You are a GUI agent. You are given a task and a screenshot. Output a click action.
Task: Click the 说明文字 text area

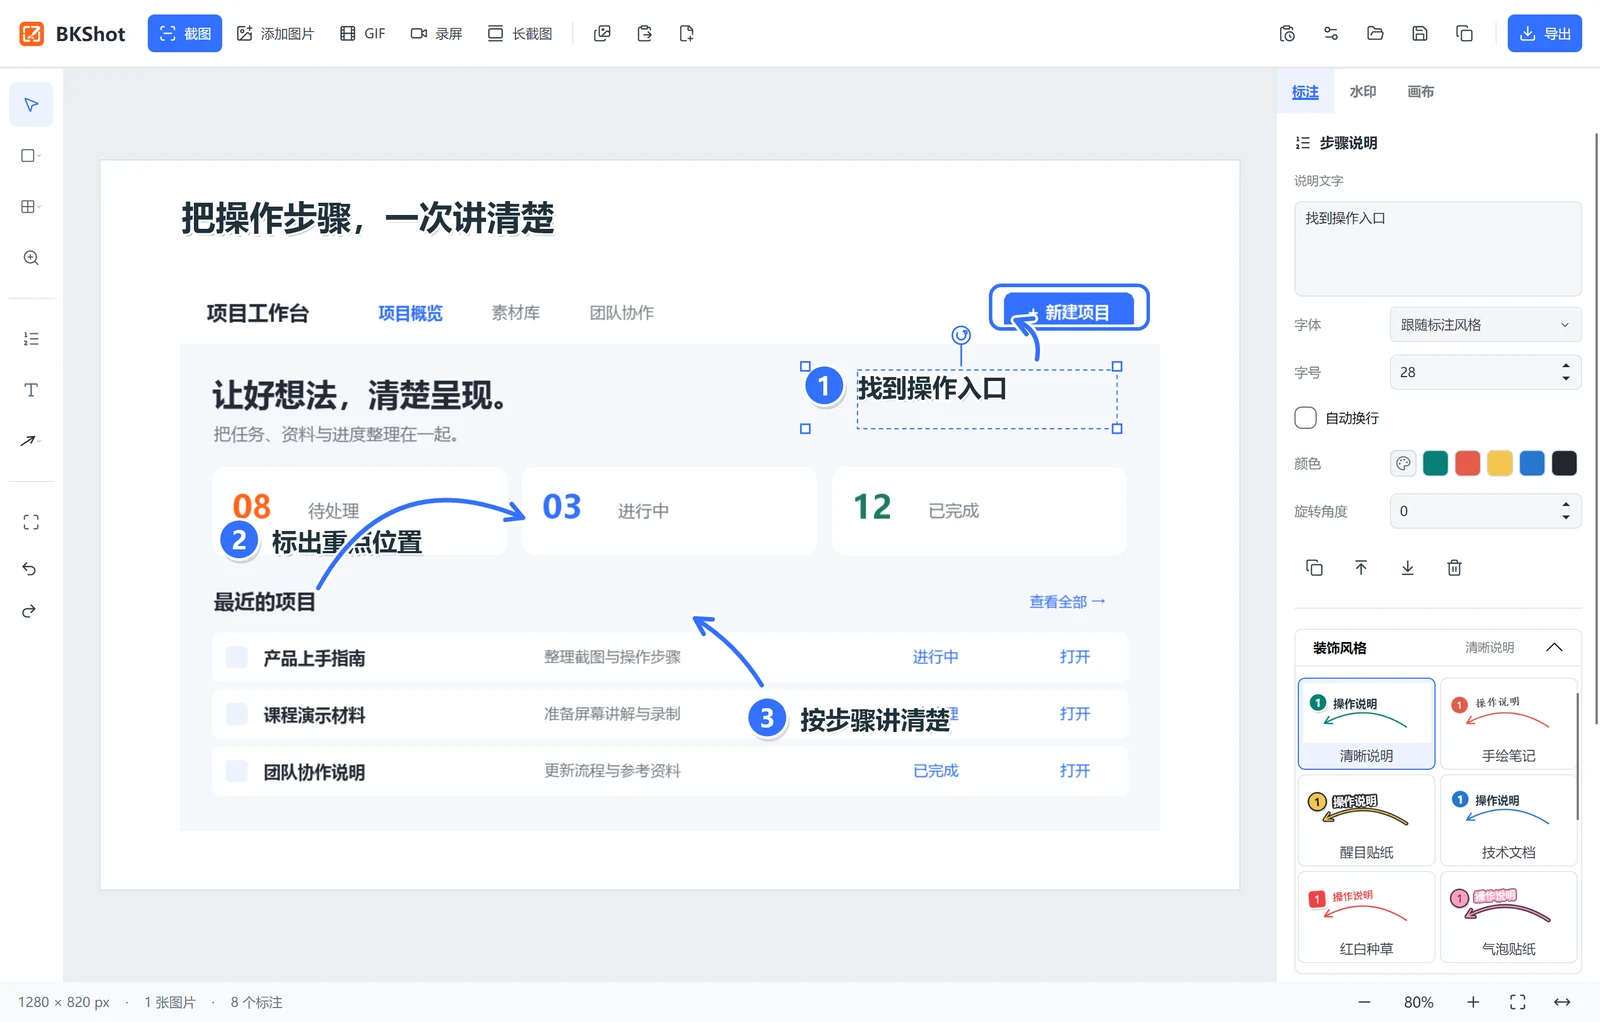tap(1438, 249)
